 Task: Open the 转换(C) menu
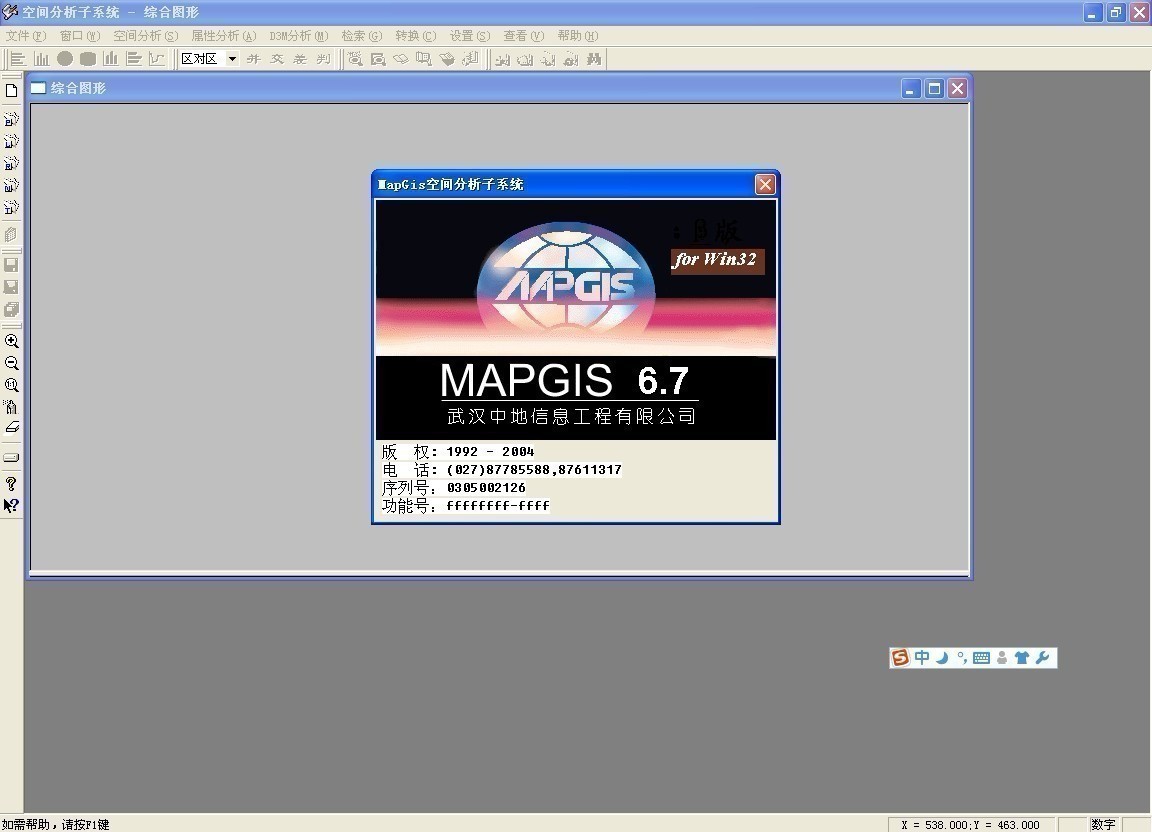(x=415, y=35)
